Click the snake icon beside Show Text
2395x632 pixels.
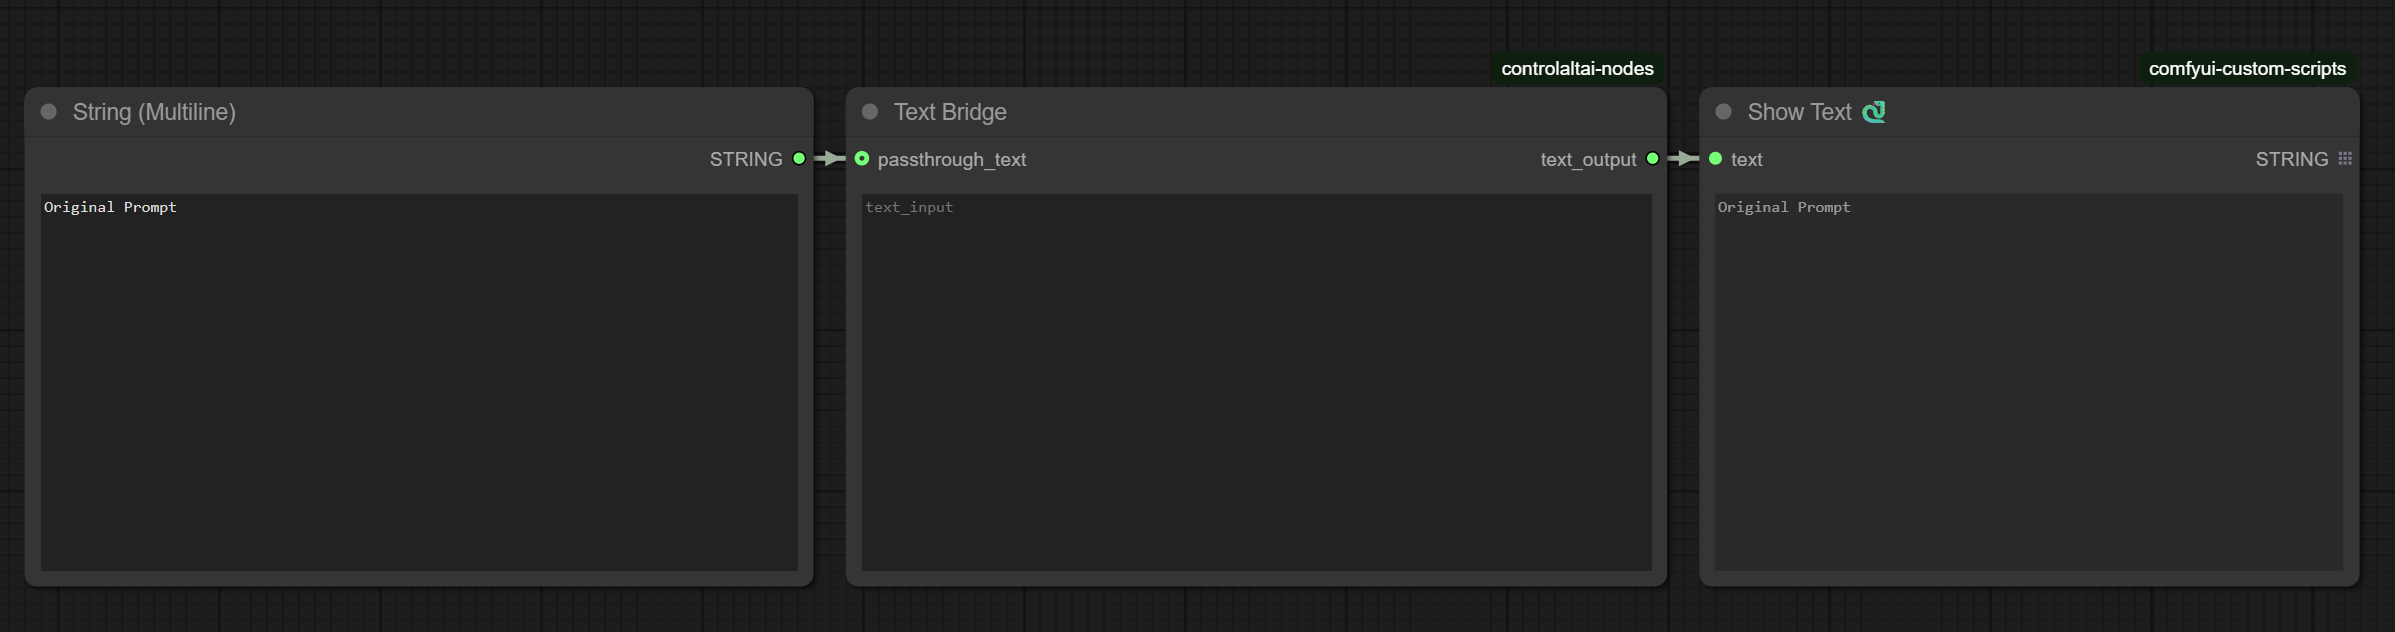(1874, 112)
